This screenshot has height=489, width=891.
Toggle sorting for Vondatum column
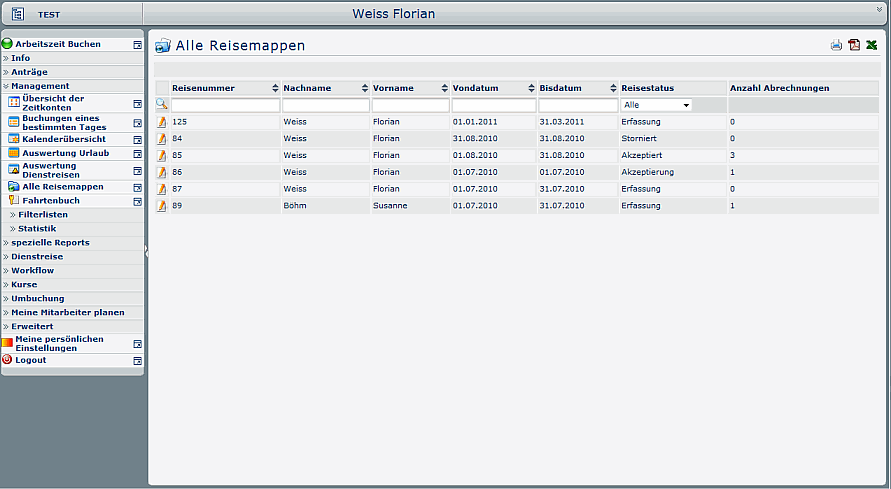point(531,88)
